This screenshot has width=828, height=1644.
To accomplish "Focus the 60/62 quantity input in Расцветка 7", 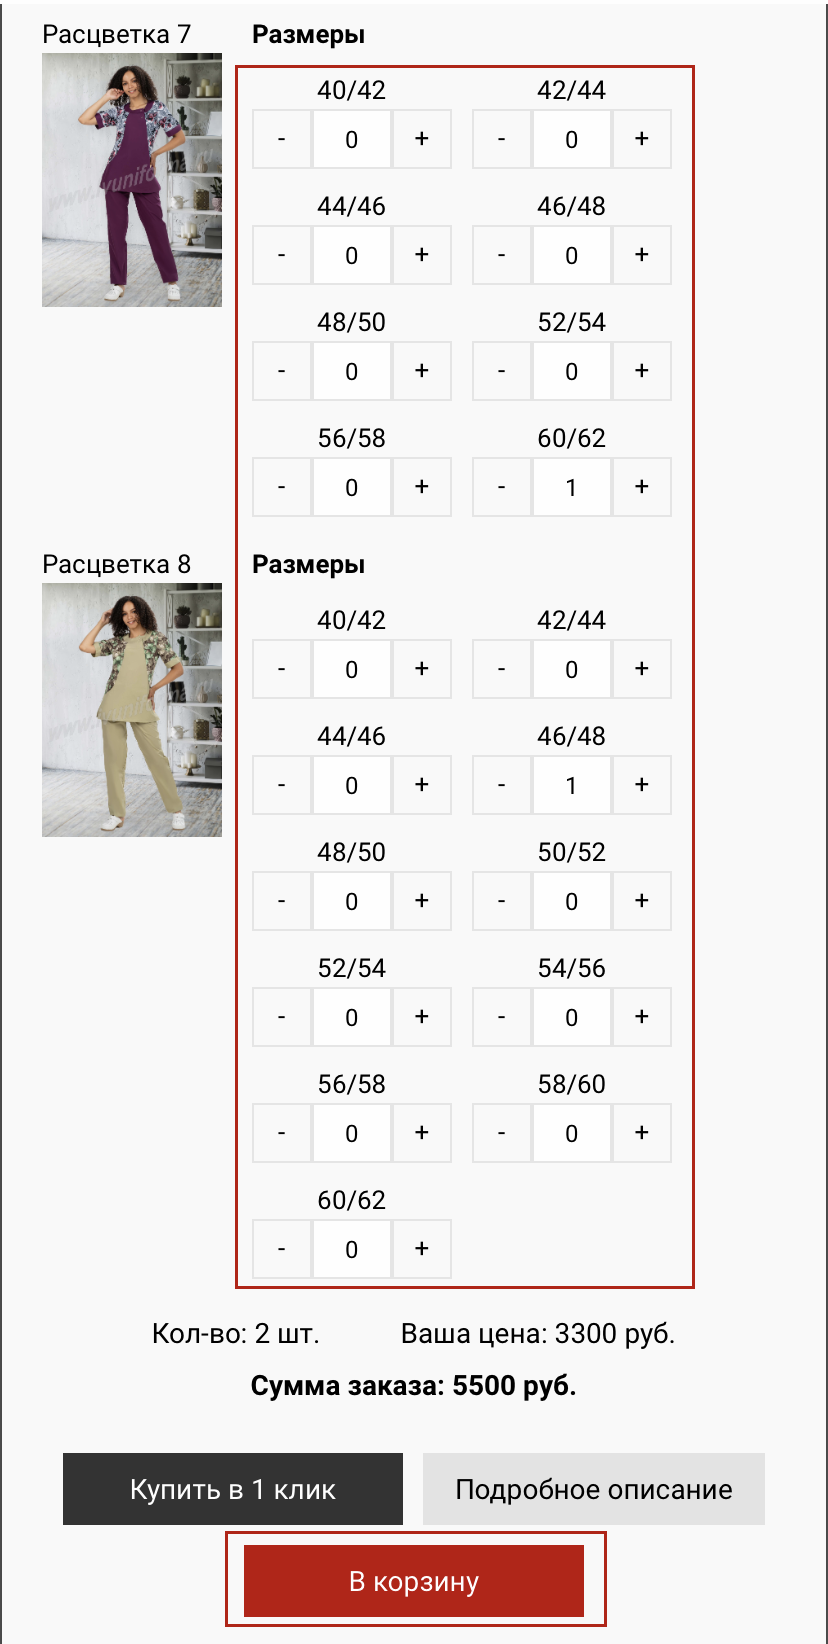I will point(571,487).
